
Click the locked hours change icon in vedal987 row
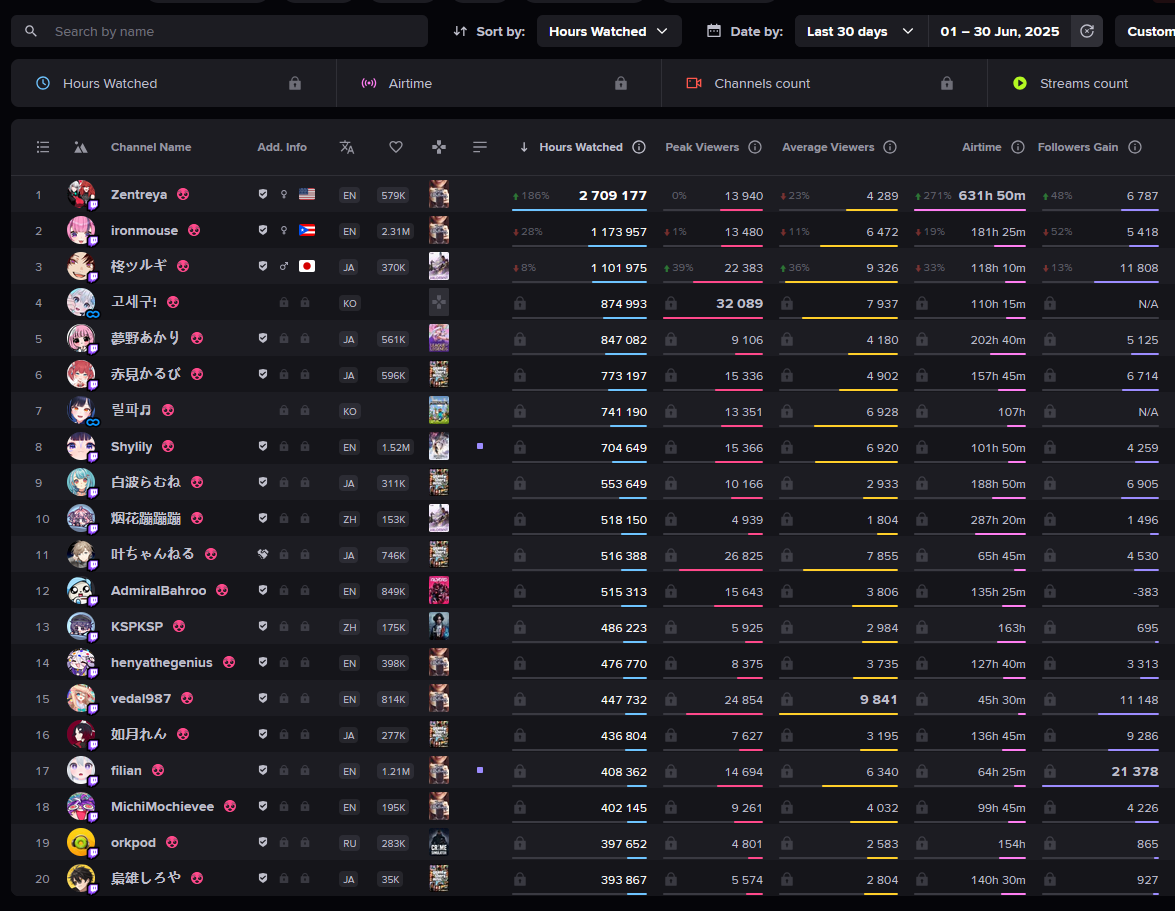519,700
